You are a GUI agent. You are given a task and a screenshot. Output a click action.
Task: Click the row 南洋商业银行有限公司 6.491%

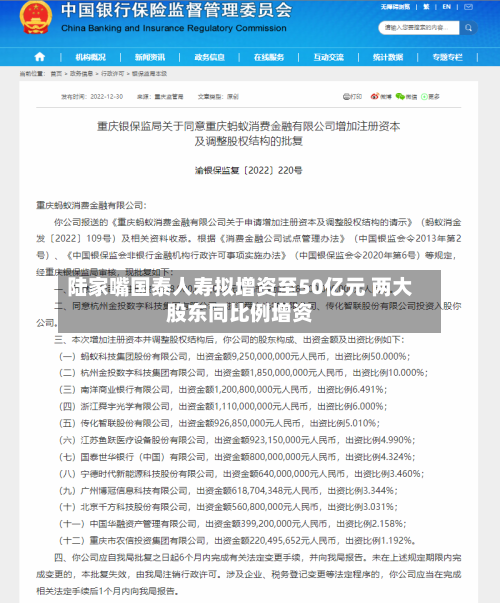pyautogui.click(x=223, y=390)
